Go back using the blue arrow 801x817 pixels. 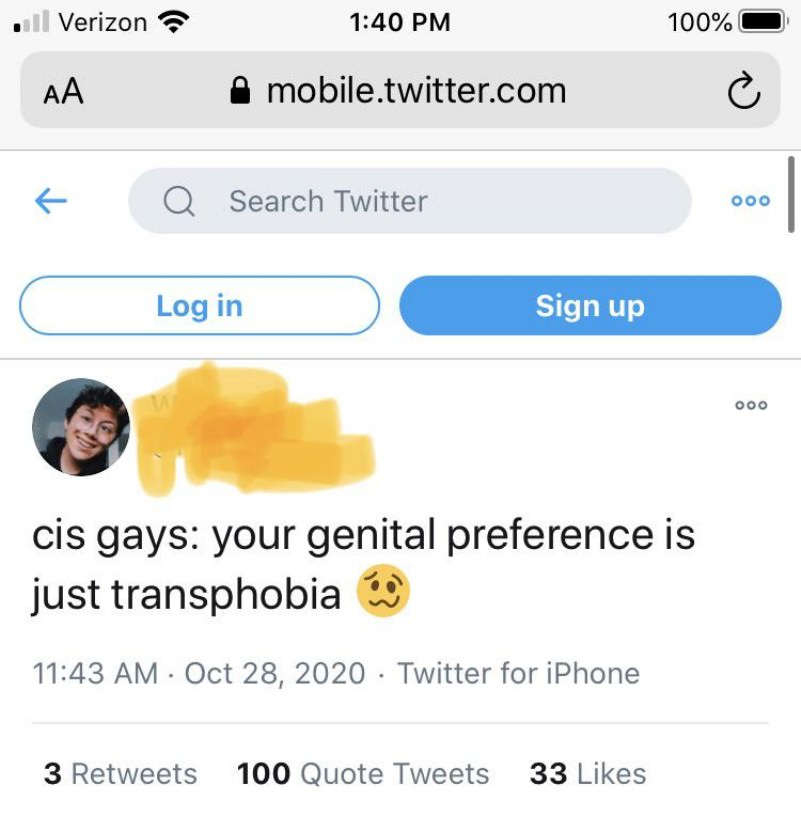[x=51, y=201]
